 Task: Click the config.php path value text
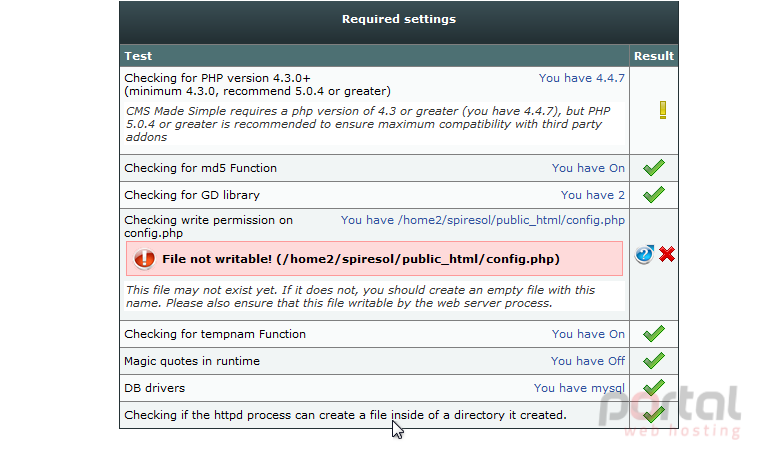click(x=483, y=220)
